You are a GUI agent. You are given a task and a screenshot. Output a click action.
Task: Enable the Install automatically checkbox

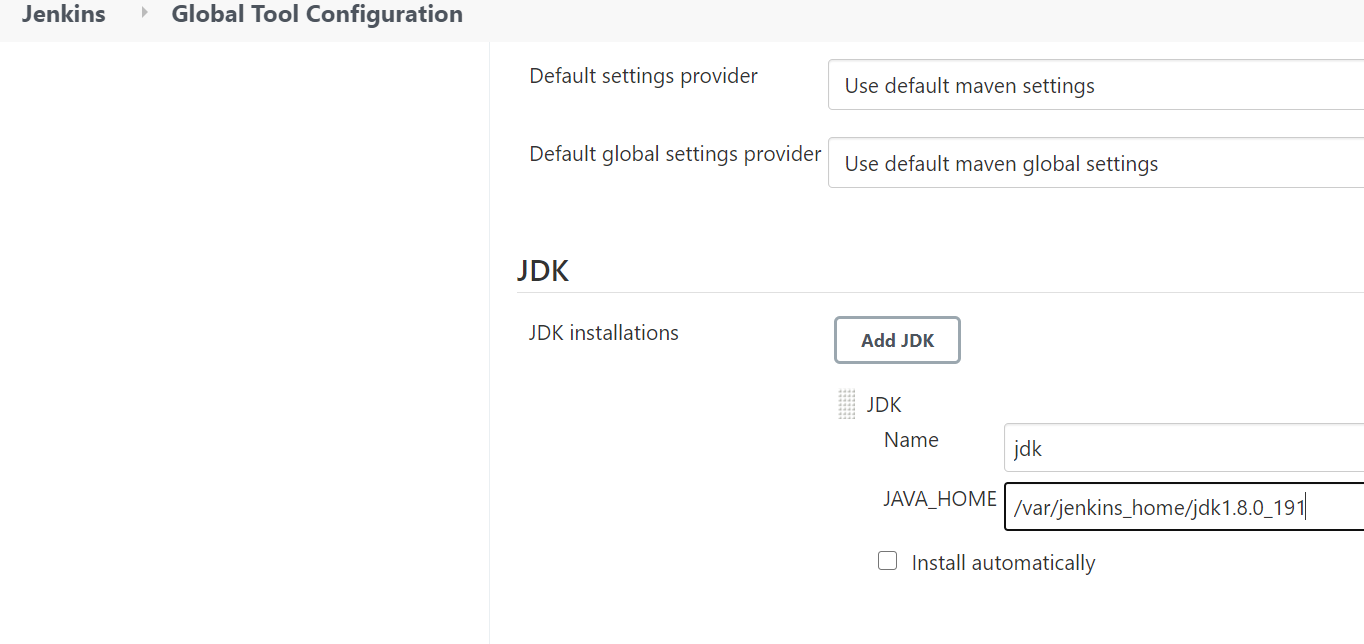(x=887, y=561)
